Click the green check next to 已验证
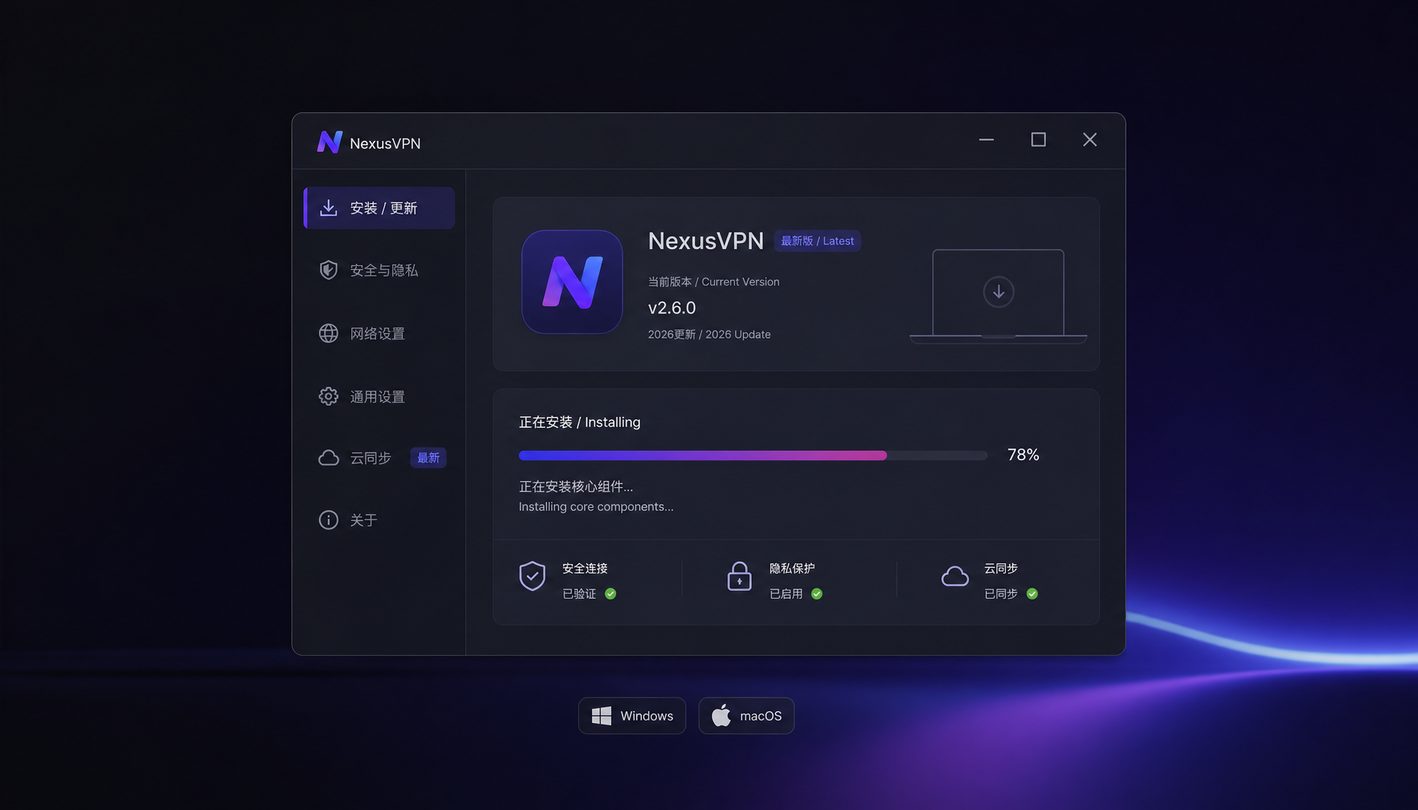The image size is (1418, 810). [x=610, y=594]
